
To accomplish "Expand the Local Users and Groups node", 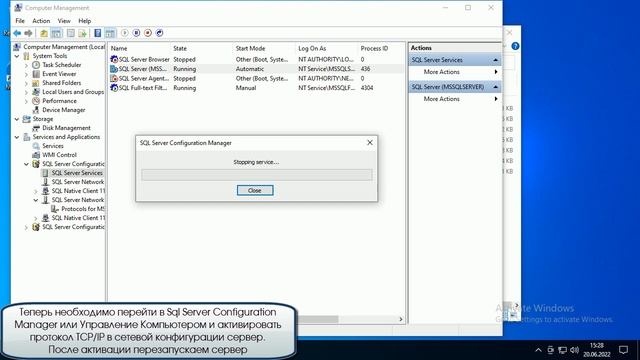I will point(26,92).
